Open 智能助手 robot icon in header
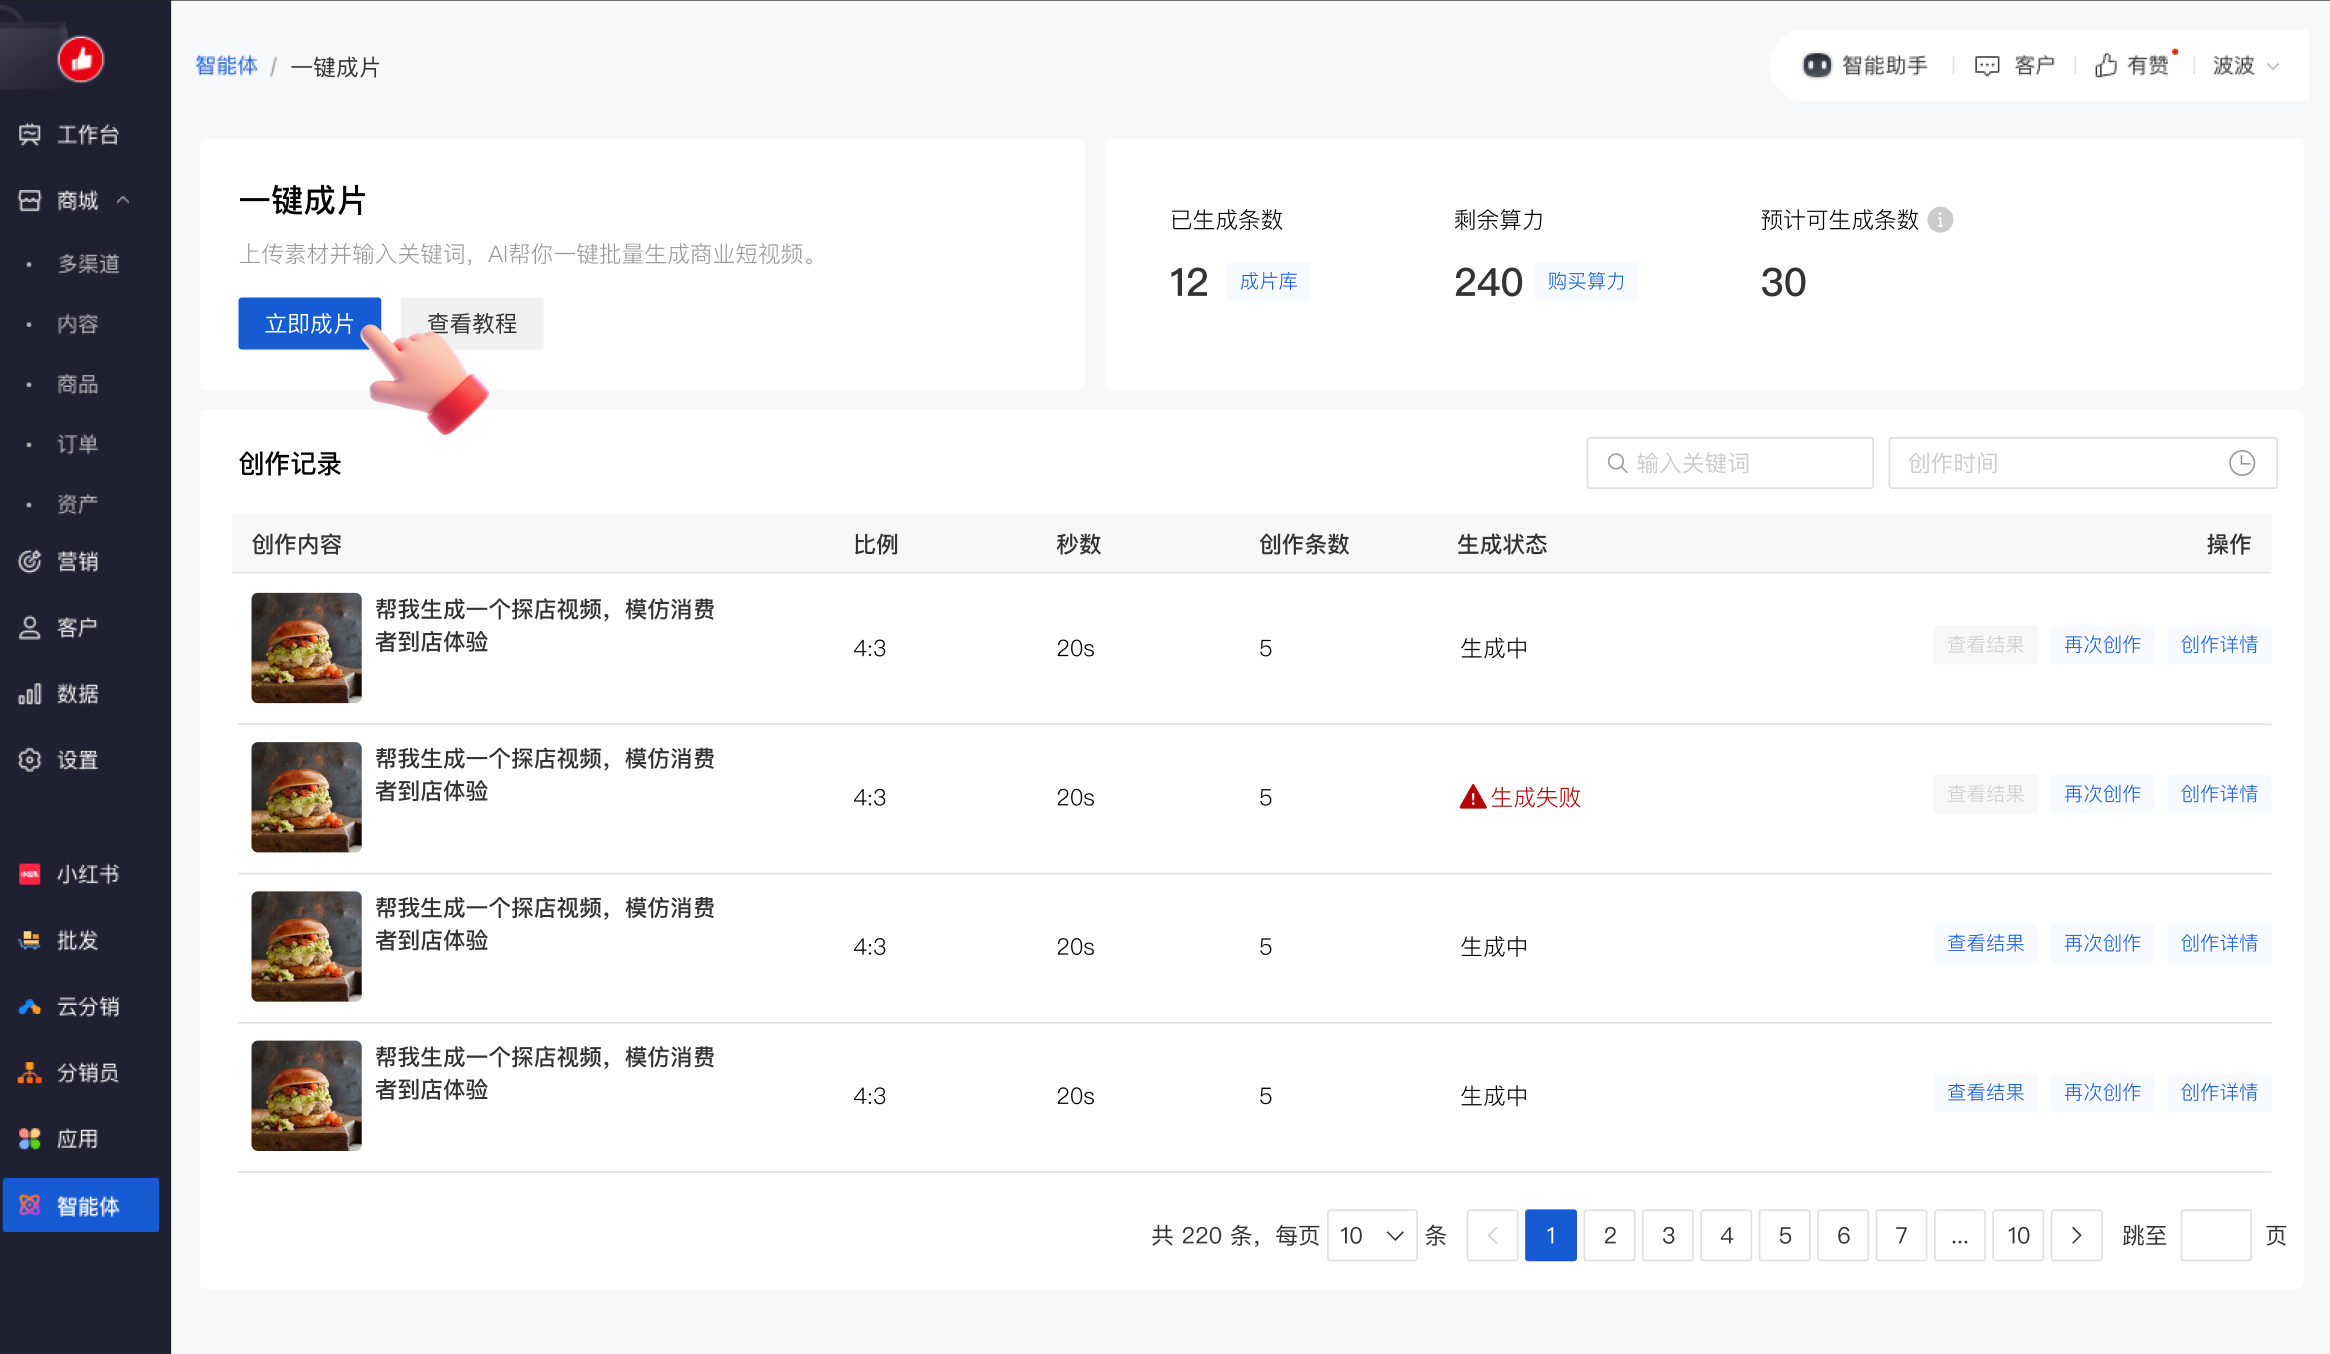The height and width of the screenshot is (1354, 2330). pyautogui.click(x=1816, y=66)
